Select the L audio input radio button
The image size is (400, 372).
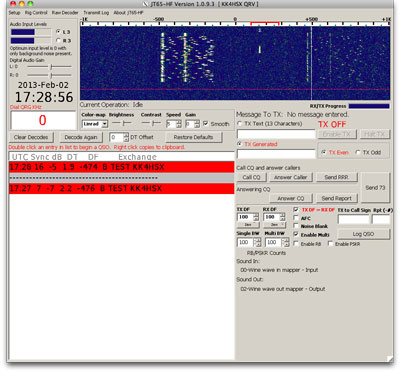click(59, 32)
